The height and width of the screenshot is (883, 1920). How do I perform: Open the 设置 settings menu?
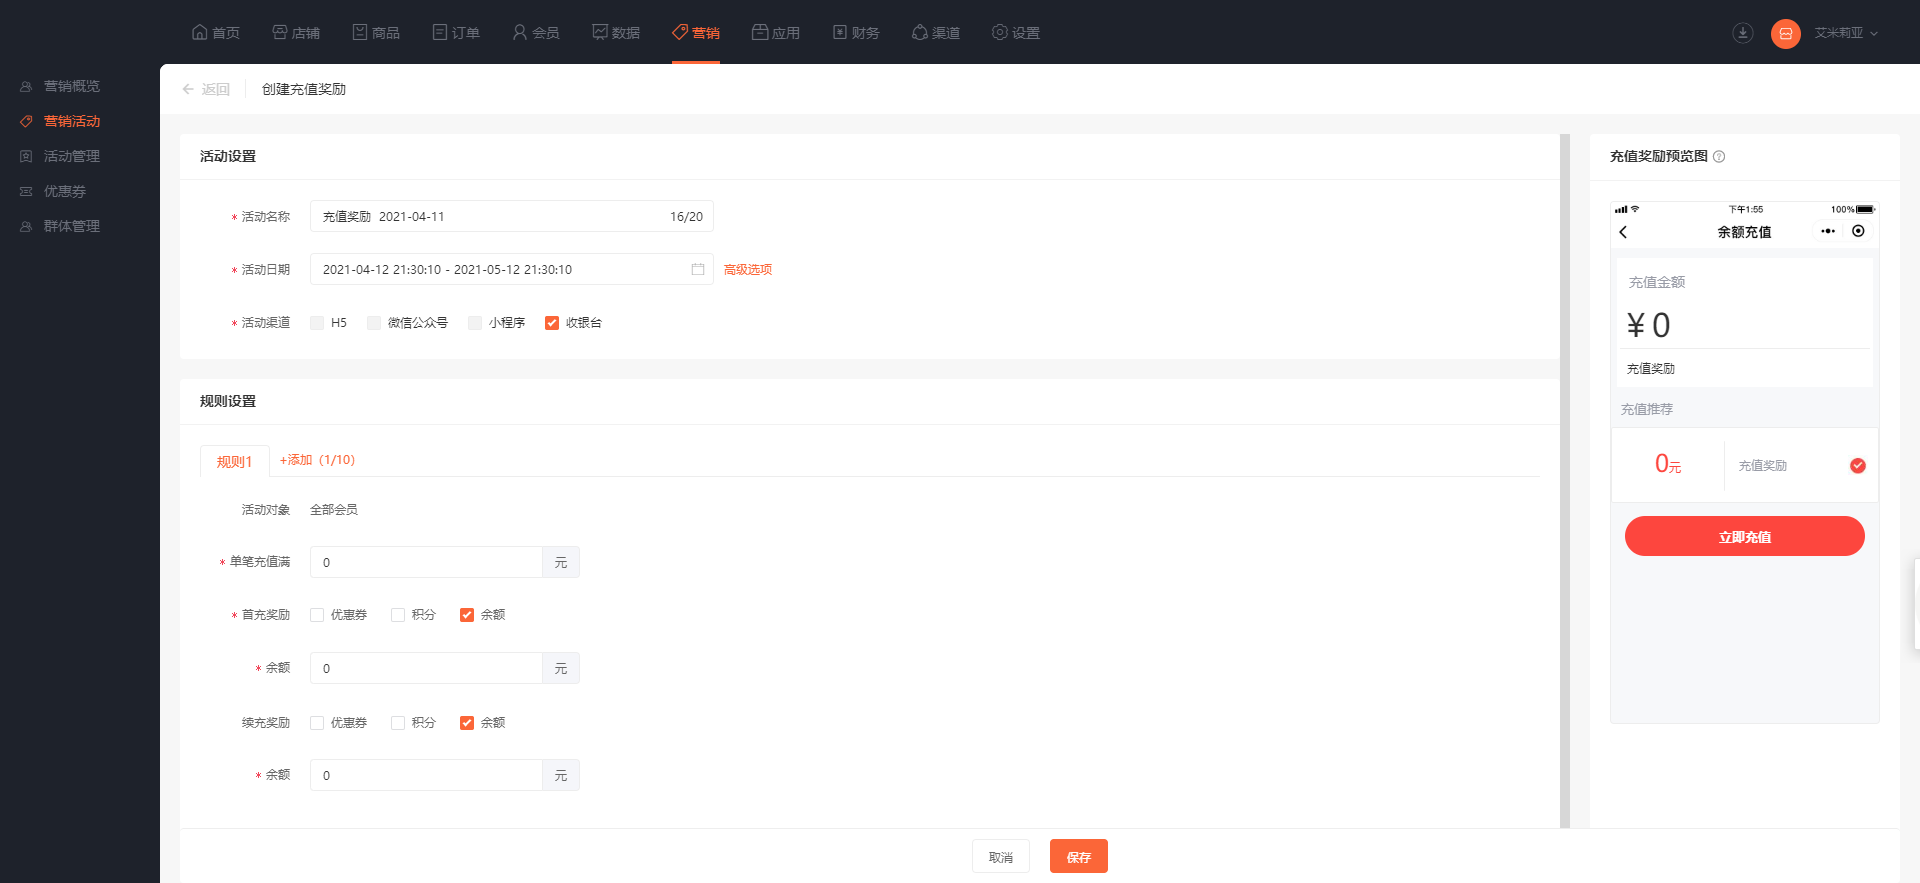click(1016, 32)
